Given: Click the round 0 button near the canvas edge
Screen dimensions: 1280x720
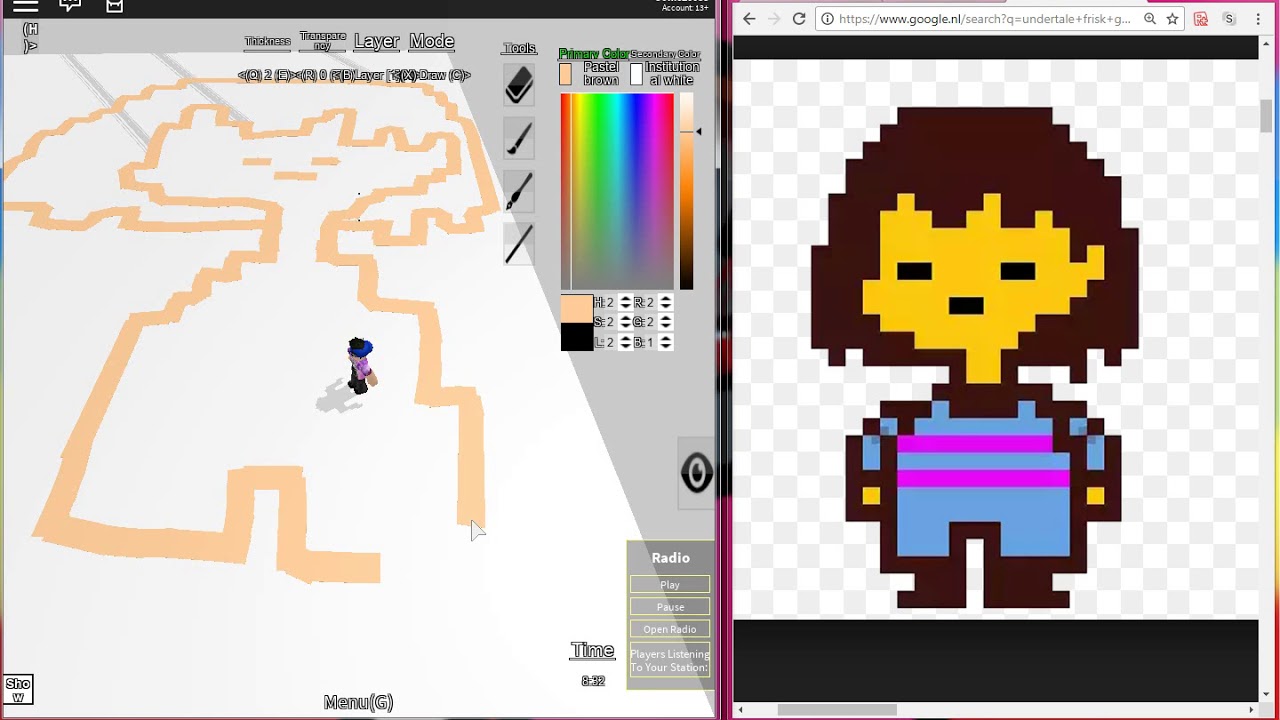Looking at the screenshot, I should click(x=696, y=472).
